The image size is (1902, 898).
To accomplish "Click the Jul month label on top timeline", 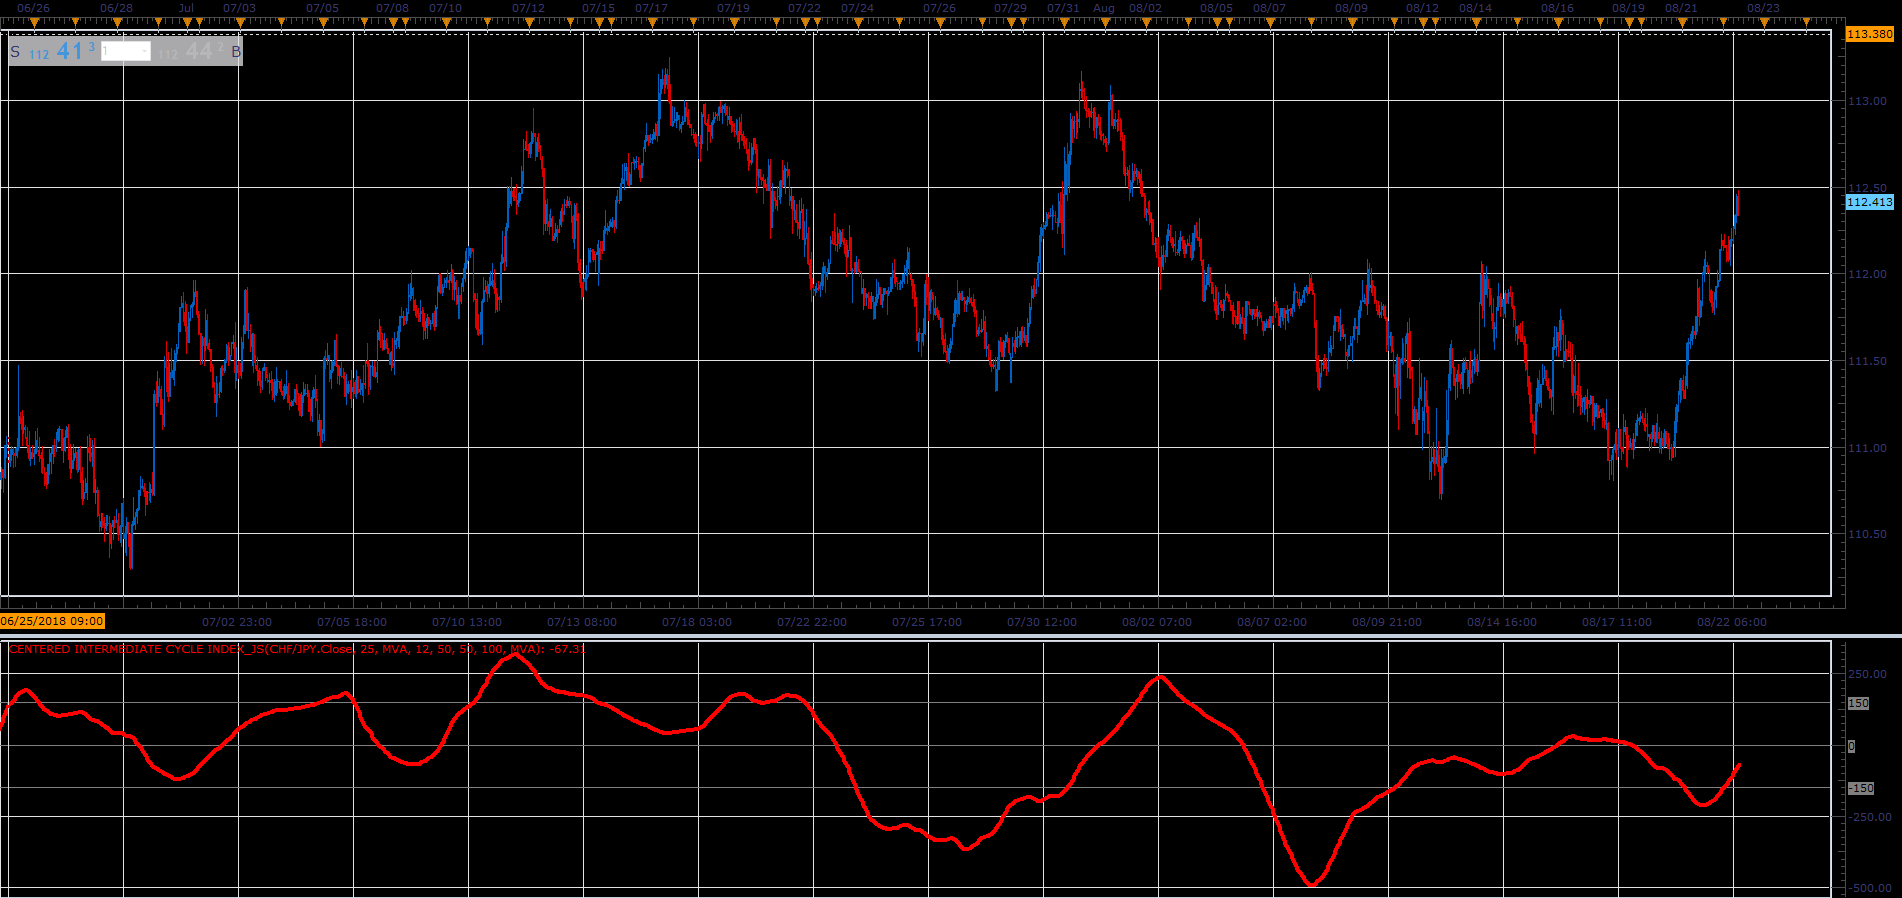I will coord(186,8).
